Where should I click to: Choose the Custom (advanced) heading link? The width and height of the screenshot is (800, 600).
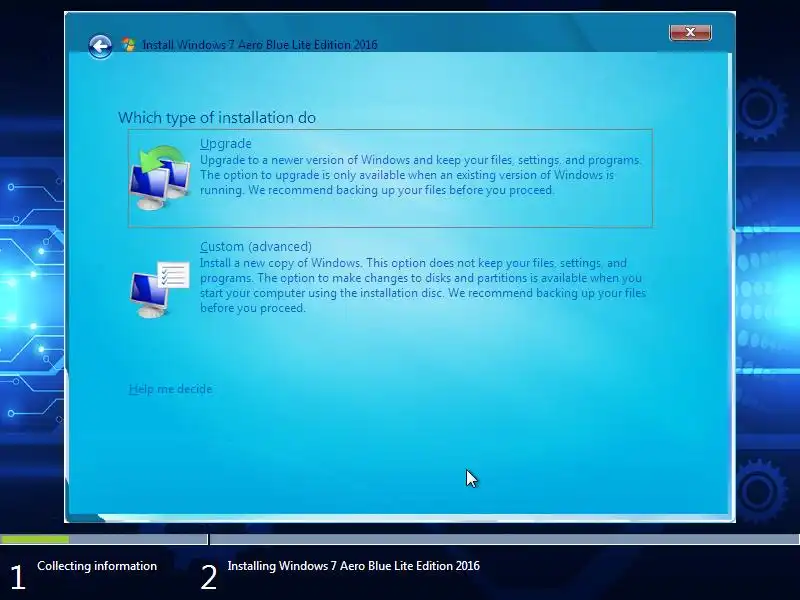click(x=256, y=246)
